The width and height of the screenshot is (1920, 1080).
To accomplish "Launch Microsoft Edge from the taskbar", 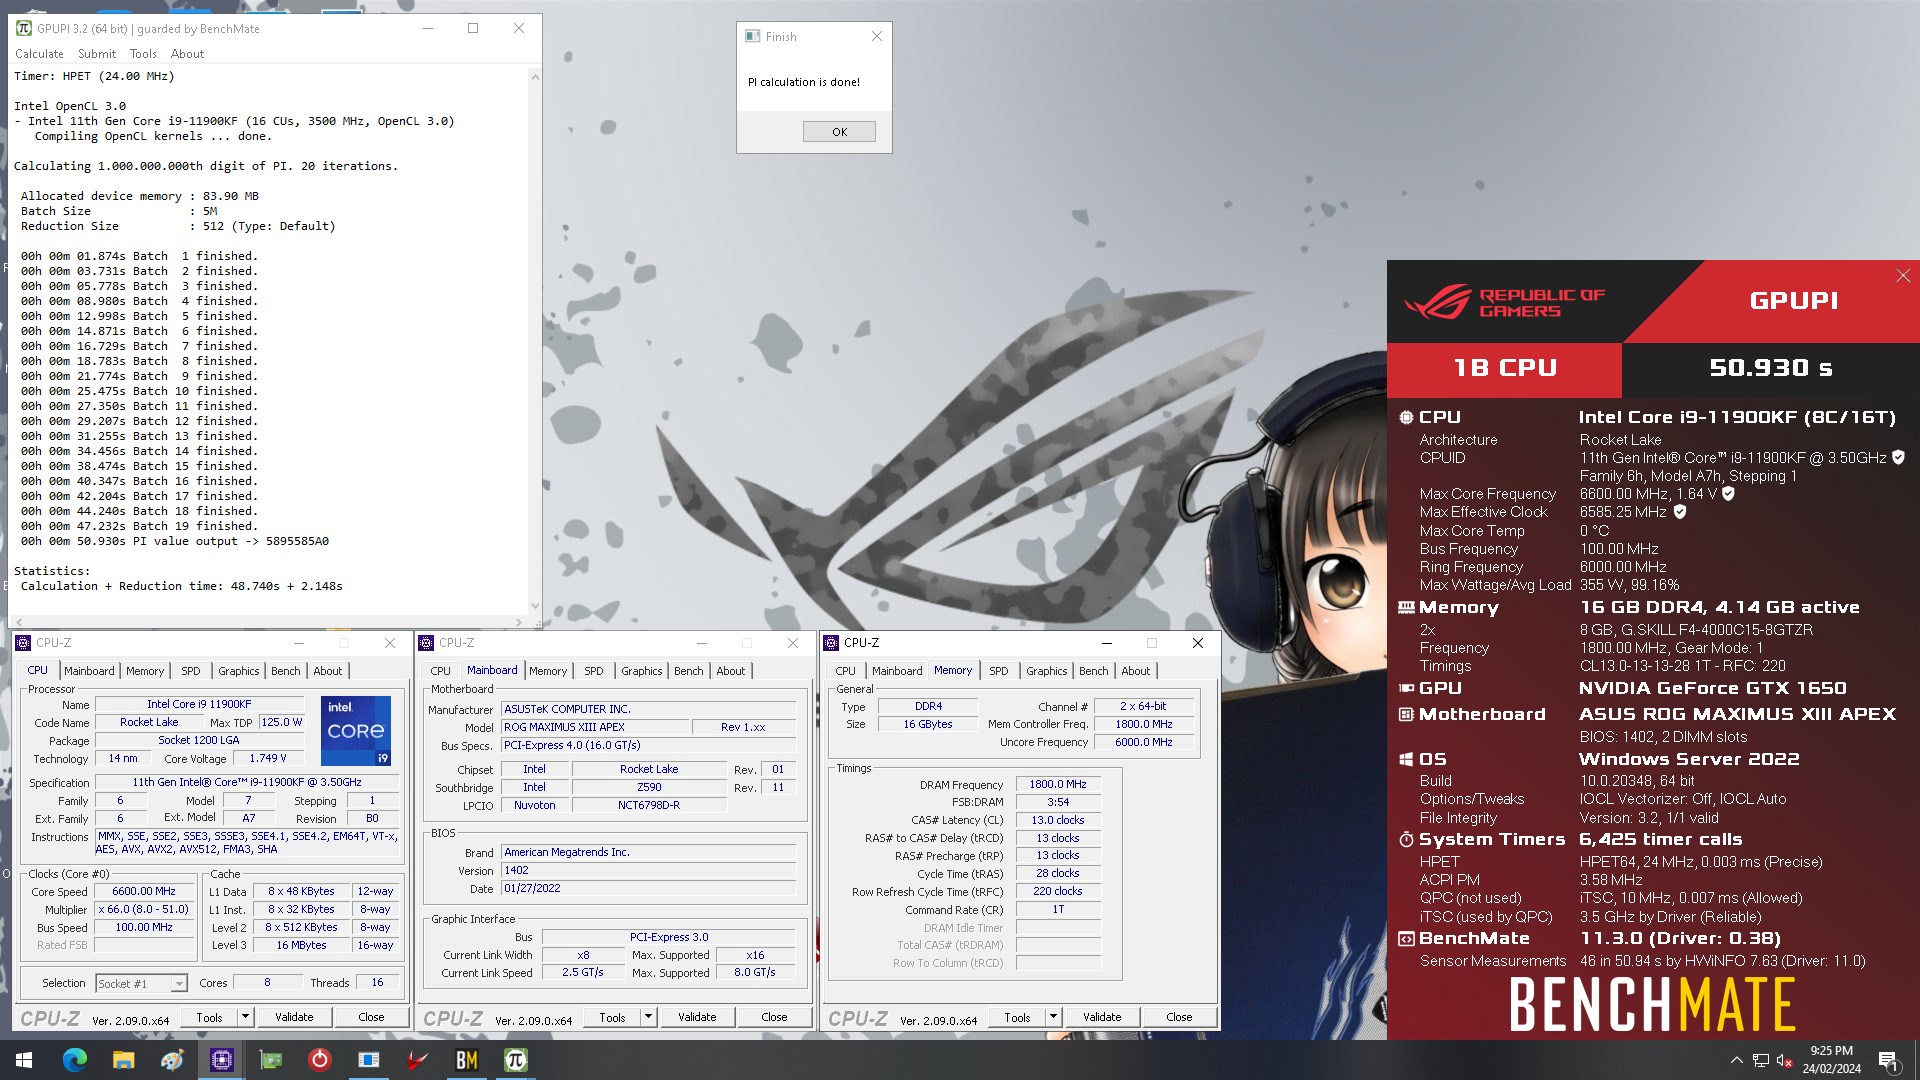I will click(x=74, y=1060).
